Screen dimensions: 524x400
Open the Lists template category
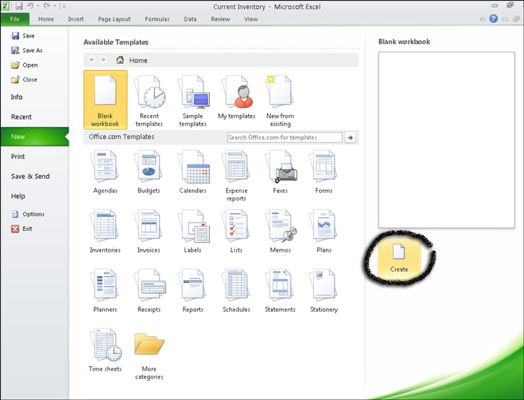click(236, 231)
